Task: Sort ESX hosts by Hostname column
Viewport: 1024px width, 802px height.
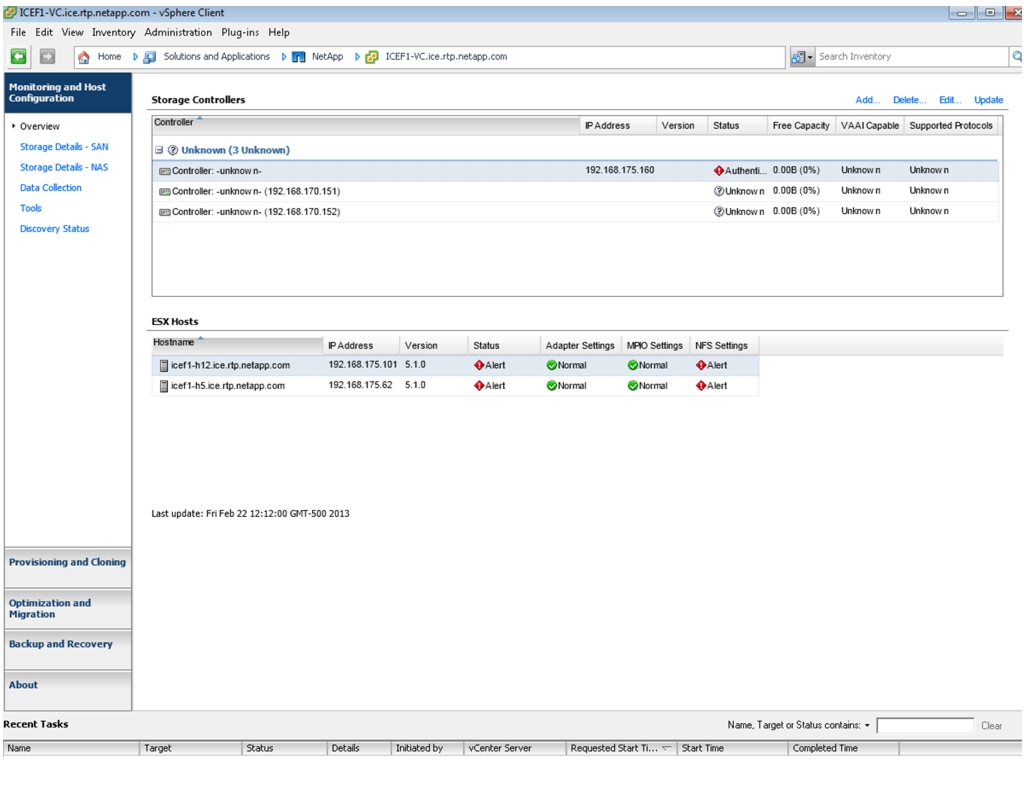Action: [236, 344]
